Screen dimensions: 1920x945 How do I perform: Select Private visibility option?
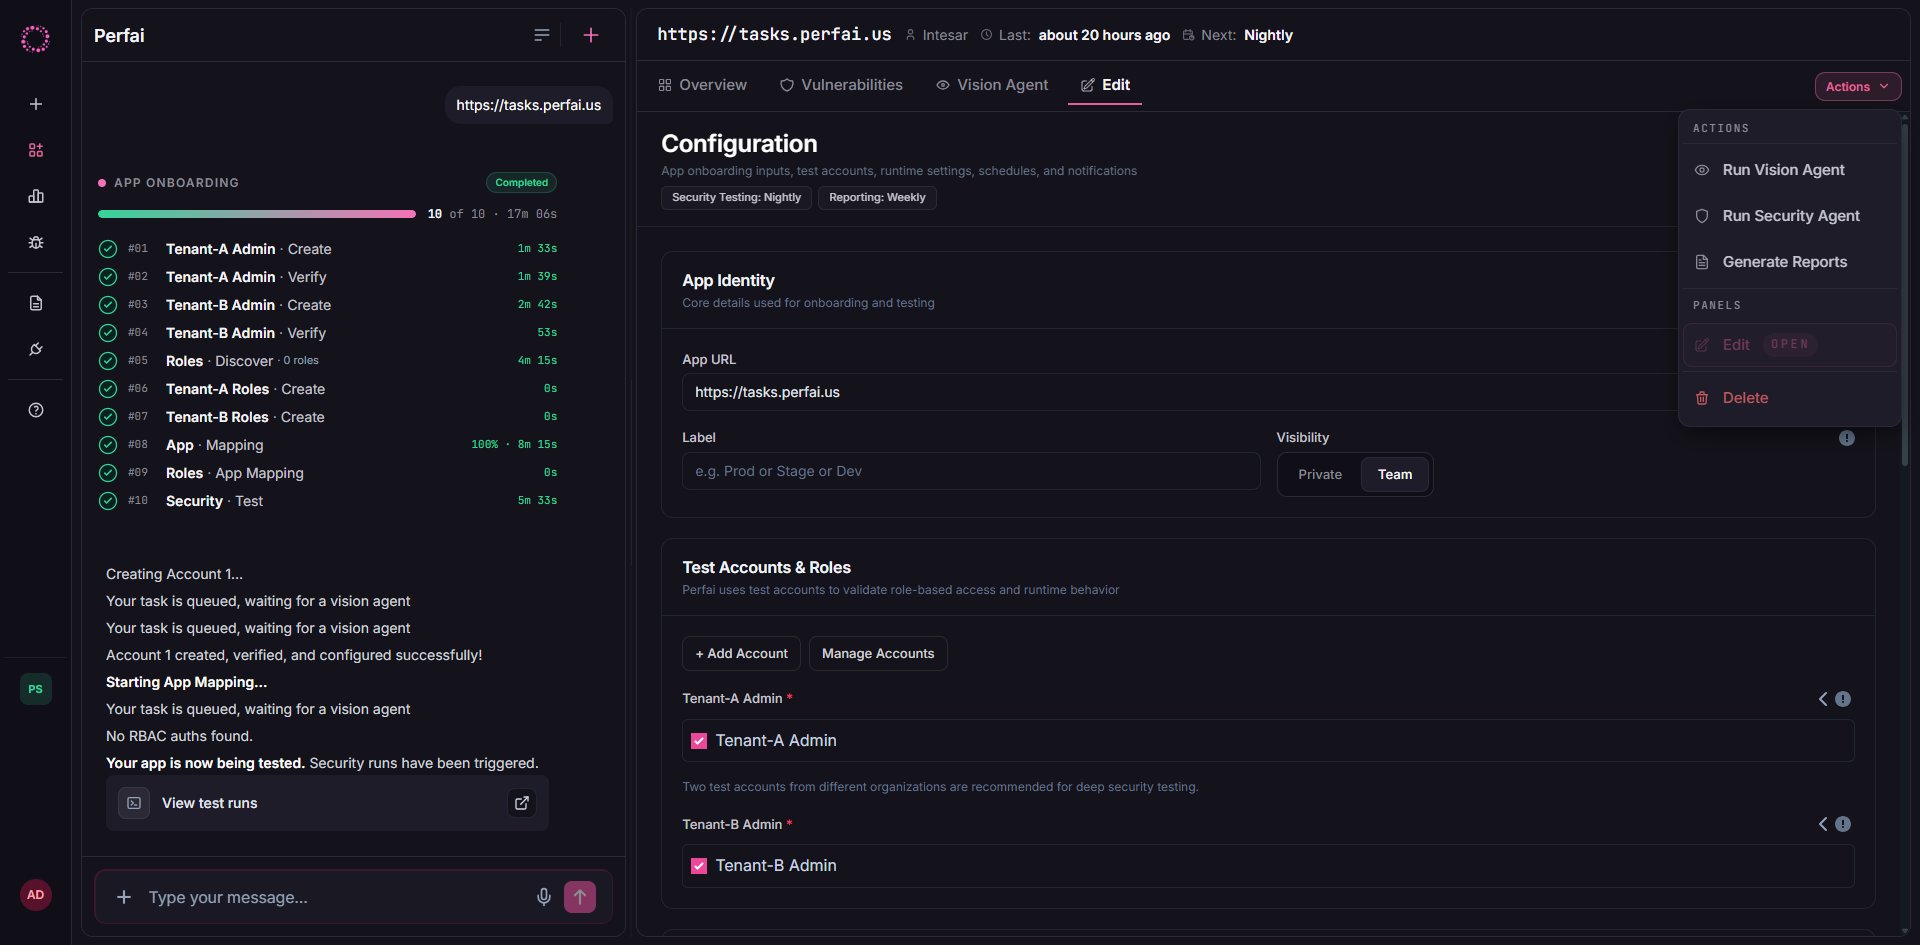pyautogui.click(x=1320, y=474)
